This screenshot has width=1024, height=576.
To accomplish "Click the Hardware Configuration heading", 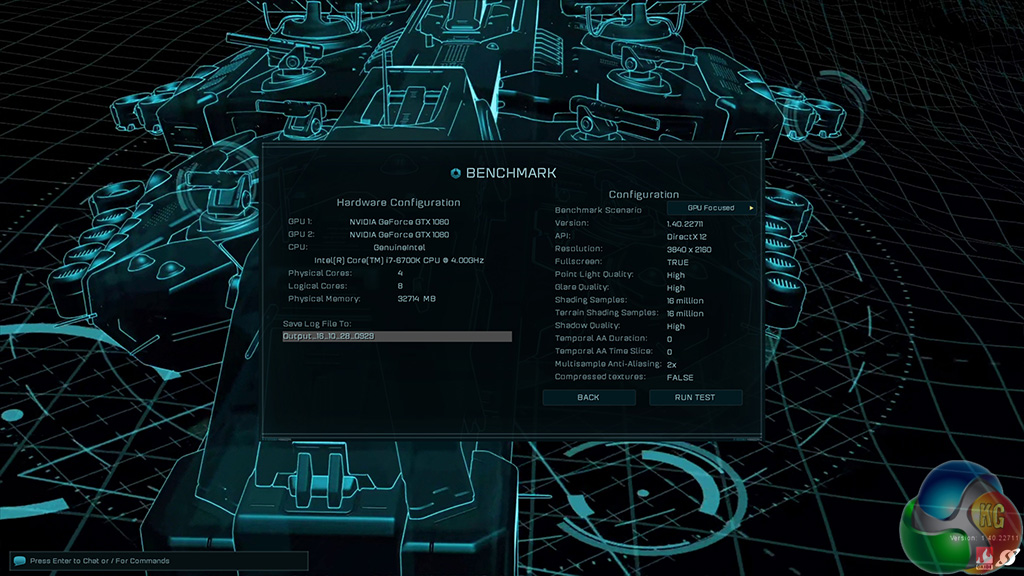I will [398, 202].
